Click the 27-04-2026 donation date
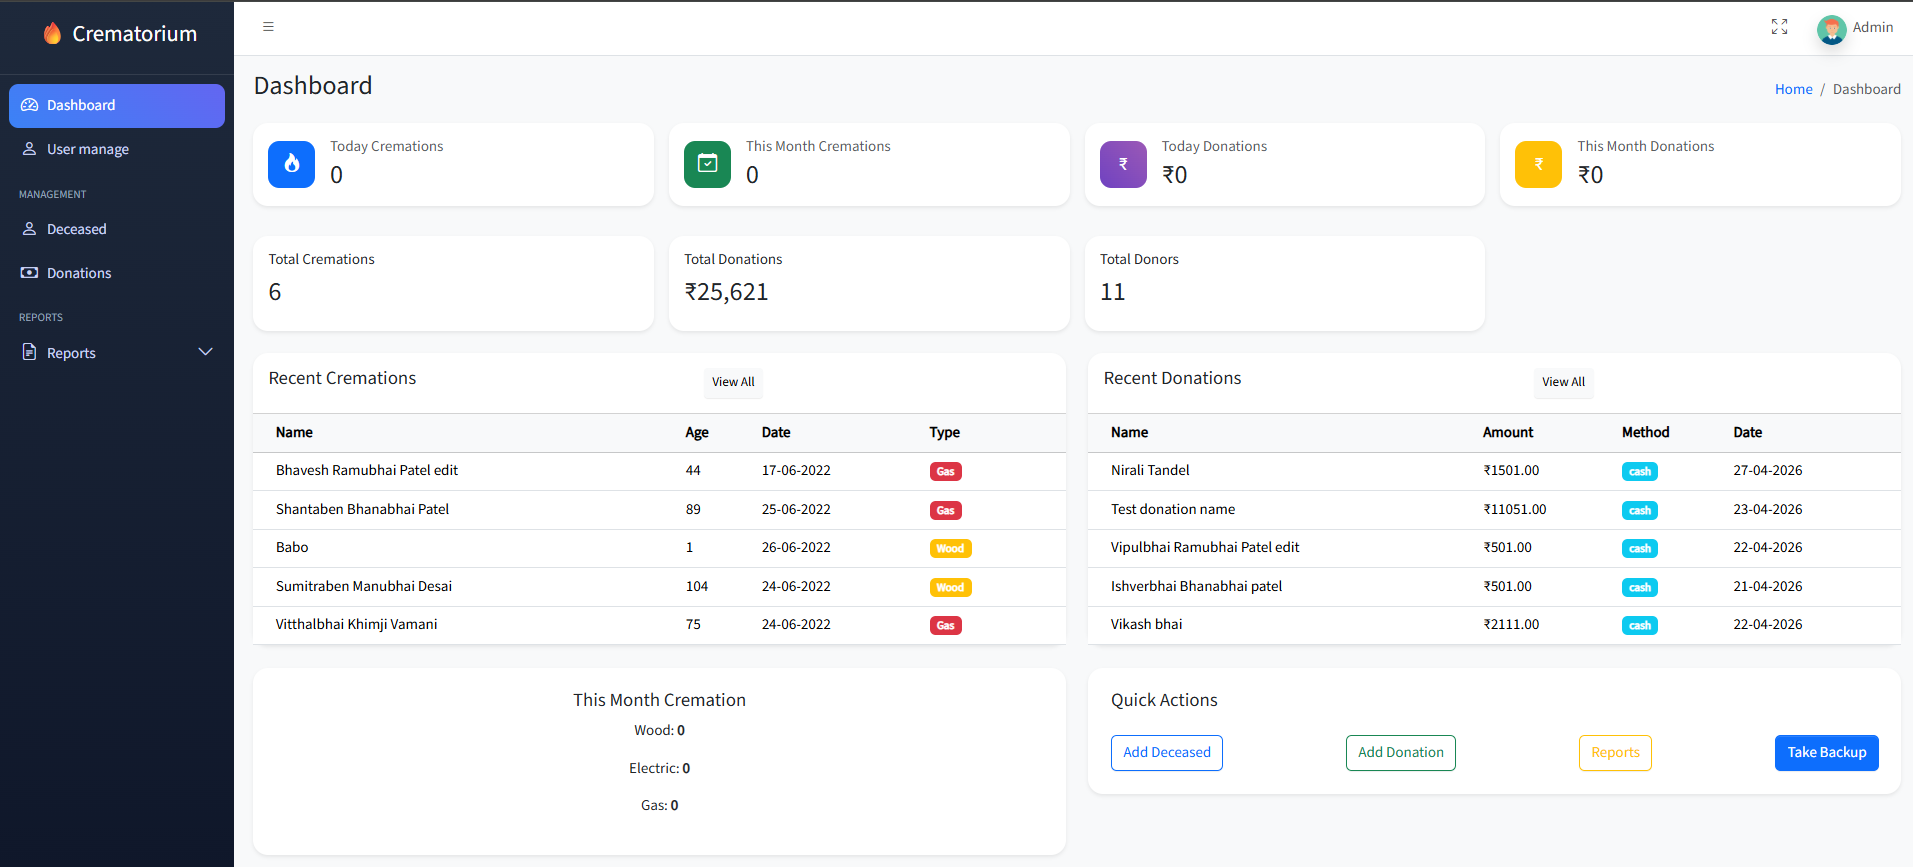Viewport: 1913px width, 867px height. coord(1767,470)
